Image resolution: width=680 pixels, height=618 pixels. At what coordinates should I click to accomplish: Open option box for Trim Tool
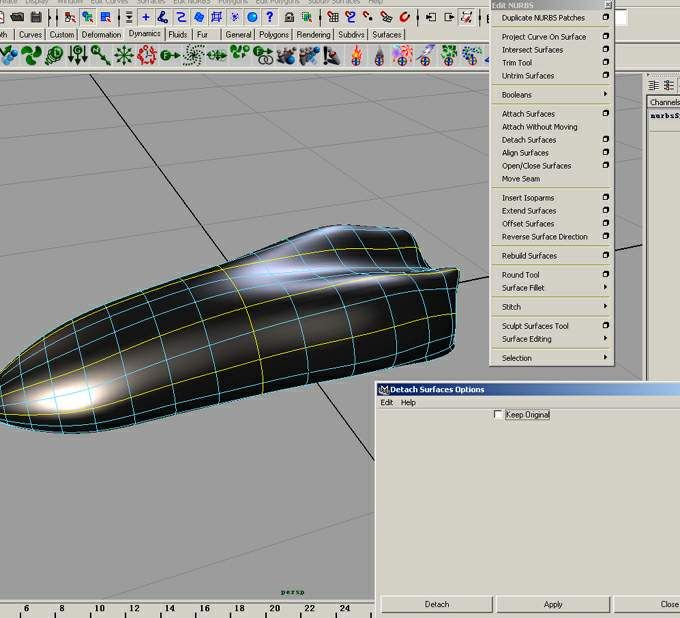(606, 62)
